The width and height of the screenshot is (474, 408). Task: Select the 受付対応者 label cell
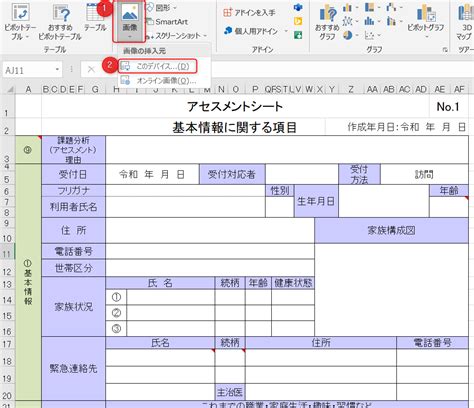coord(232,174)
